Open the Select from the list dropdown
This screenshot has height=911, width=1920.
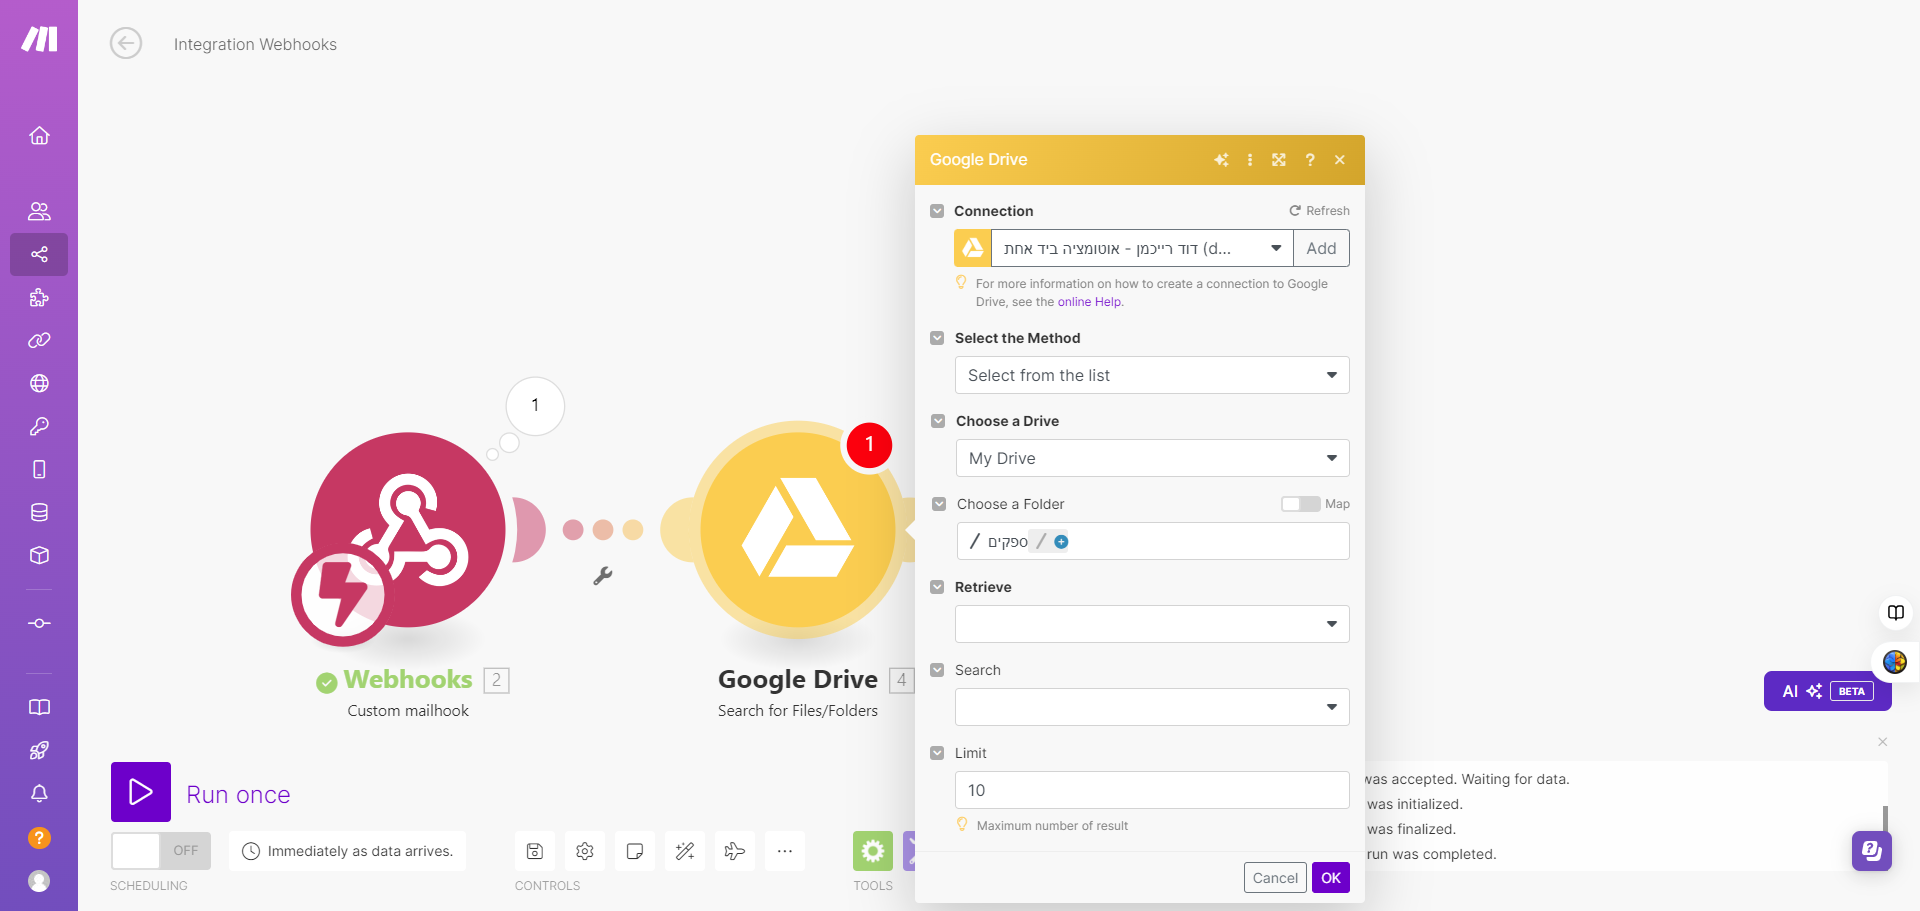pos(1152,375)
